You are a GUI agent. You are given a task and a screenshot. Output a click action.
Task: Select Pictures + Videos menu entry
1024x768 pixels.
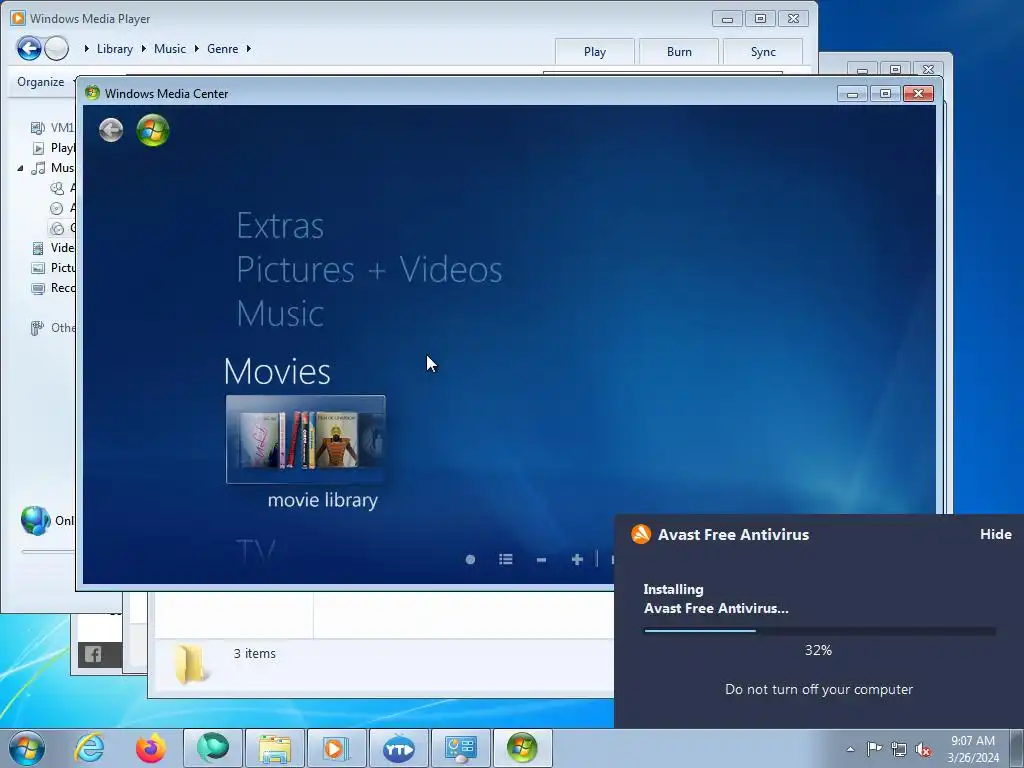[370, 270]
